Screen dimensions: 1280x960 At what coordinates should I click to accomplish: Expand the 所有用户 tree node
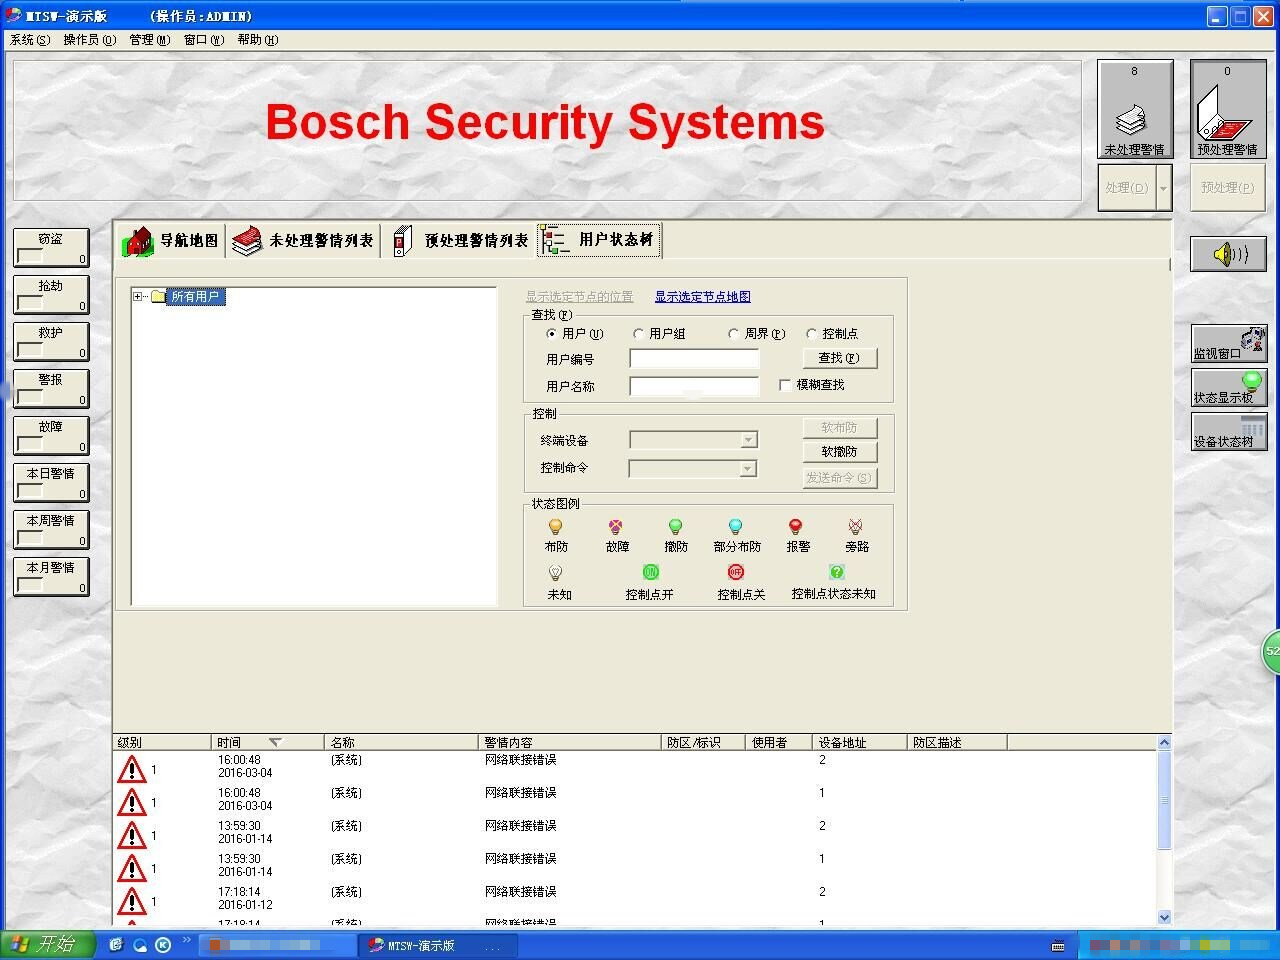(138, 297)
